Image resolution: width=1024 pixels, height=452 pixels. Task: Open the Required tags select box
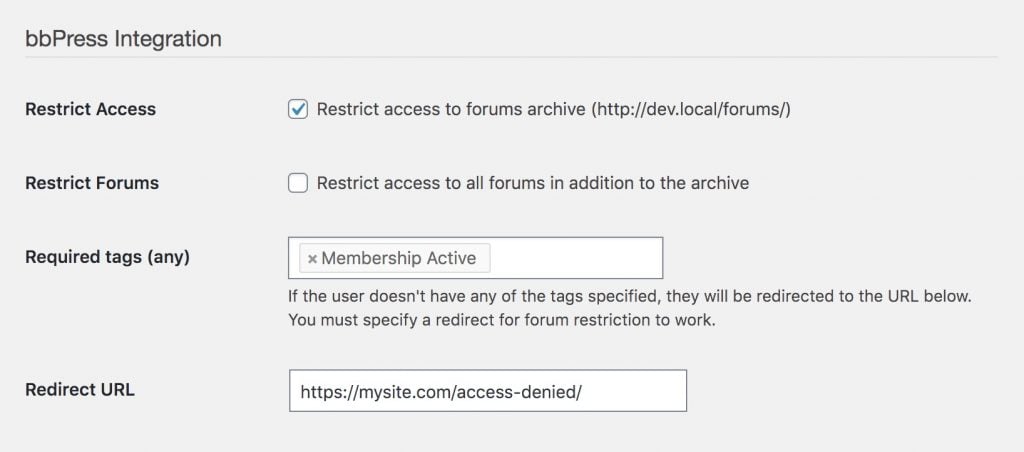tap(475, 258)
